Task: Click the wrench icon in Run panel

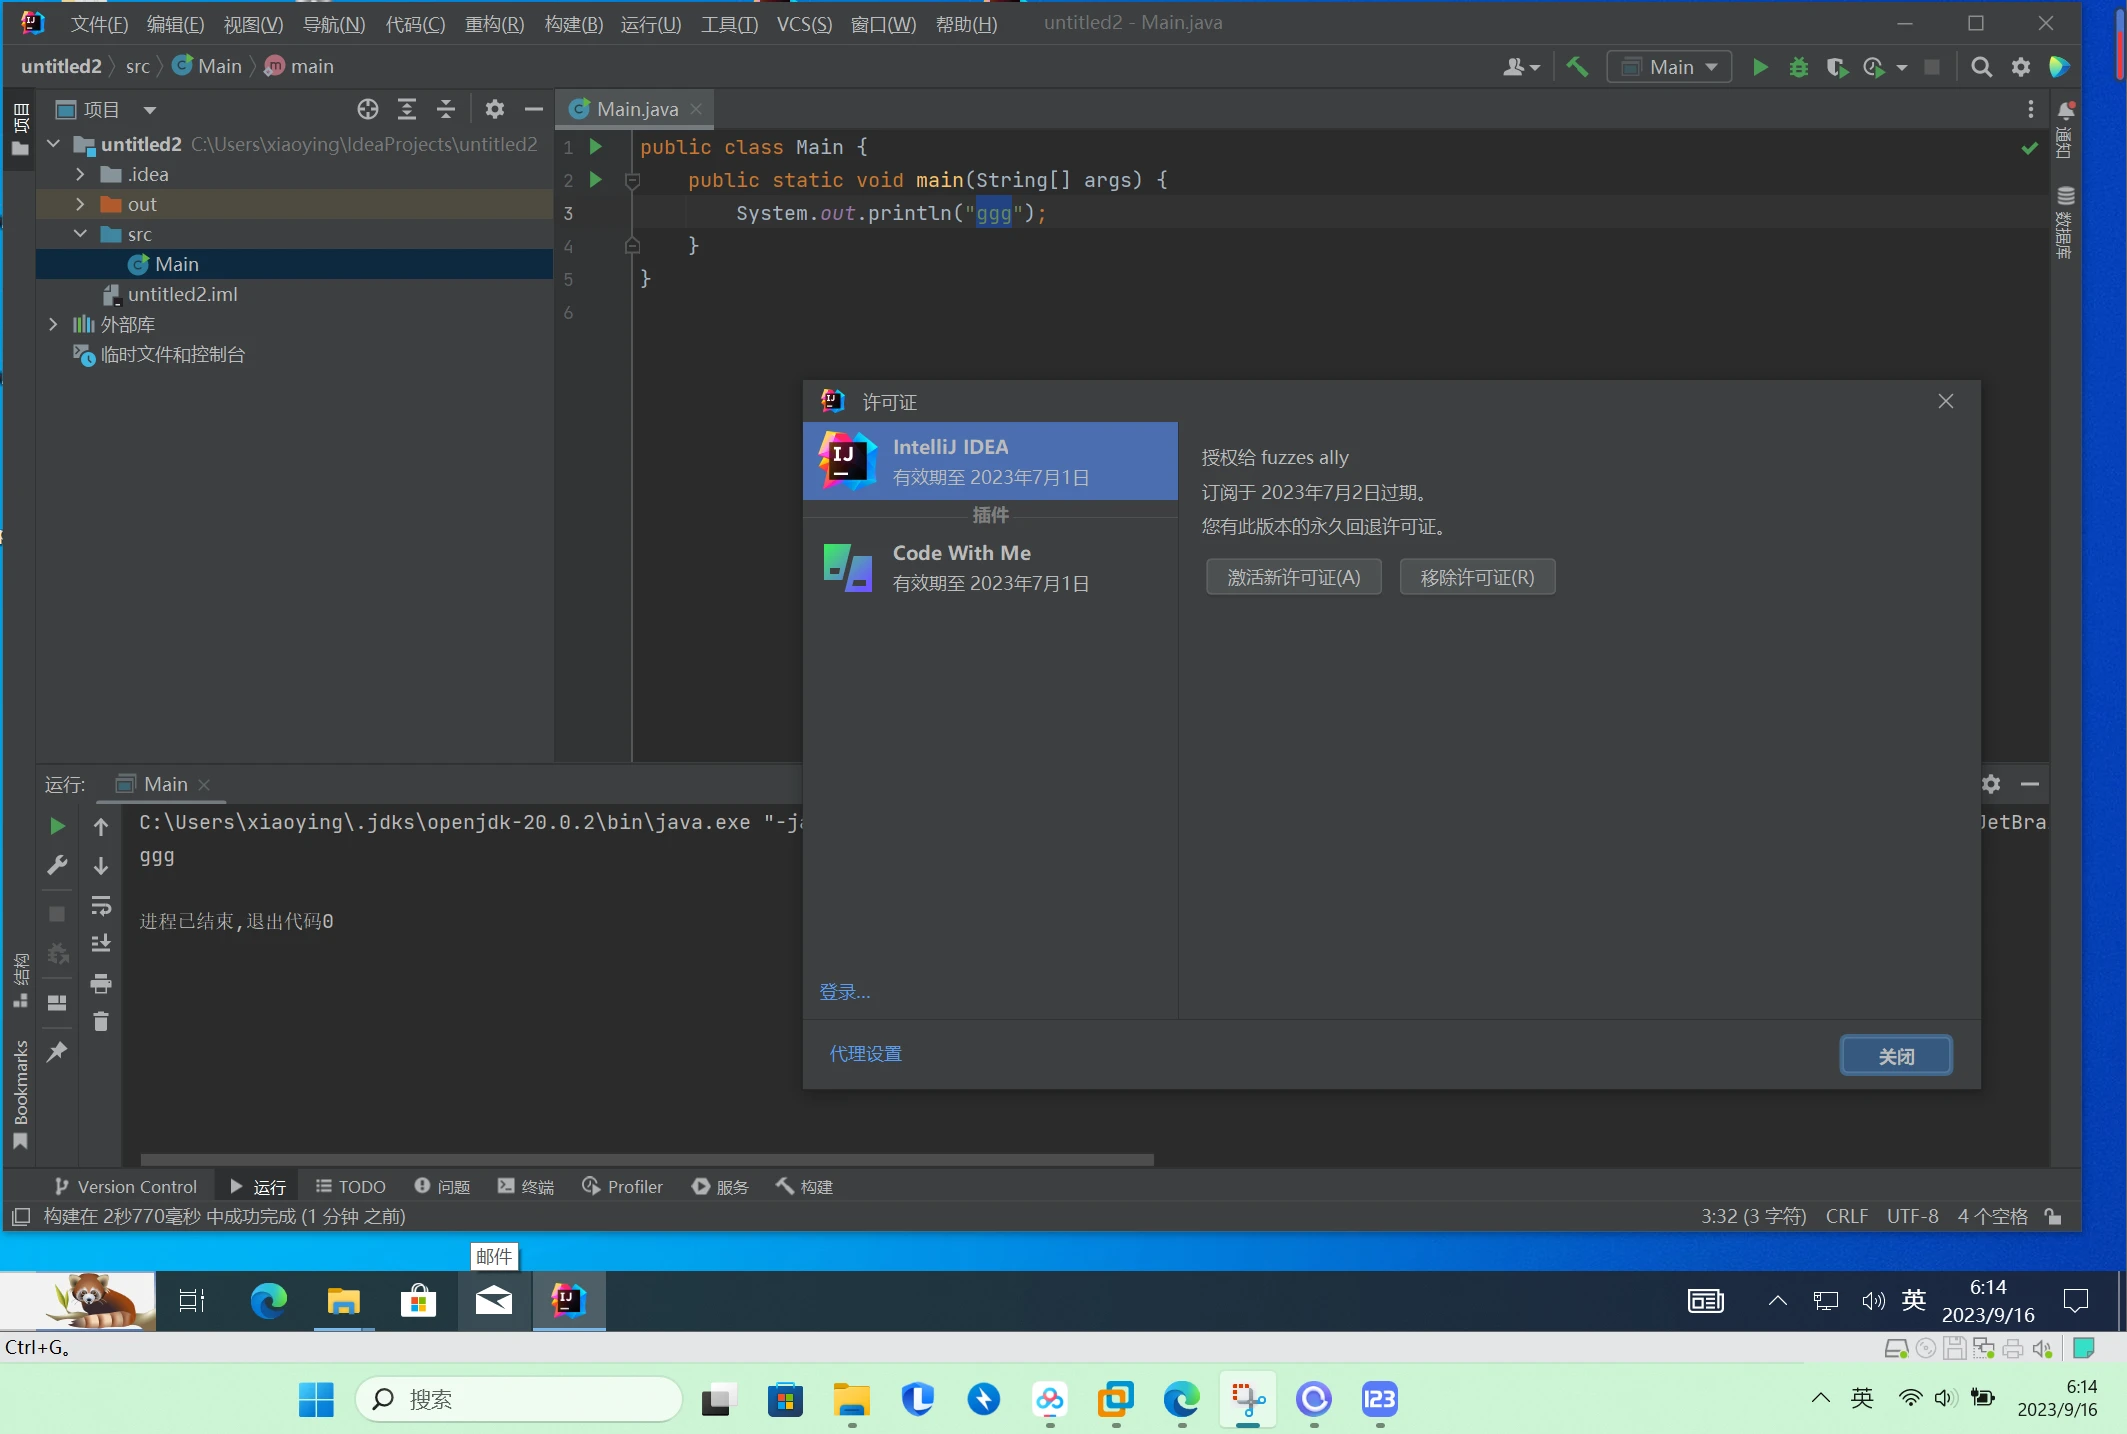Action: coord(57,866)
